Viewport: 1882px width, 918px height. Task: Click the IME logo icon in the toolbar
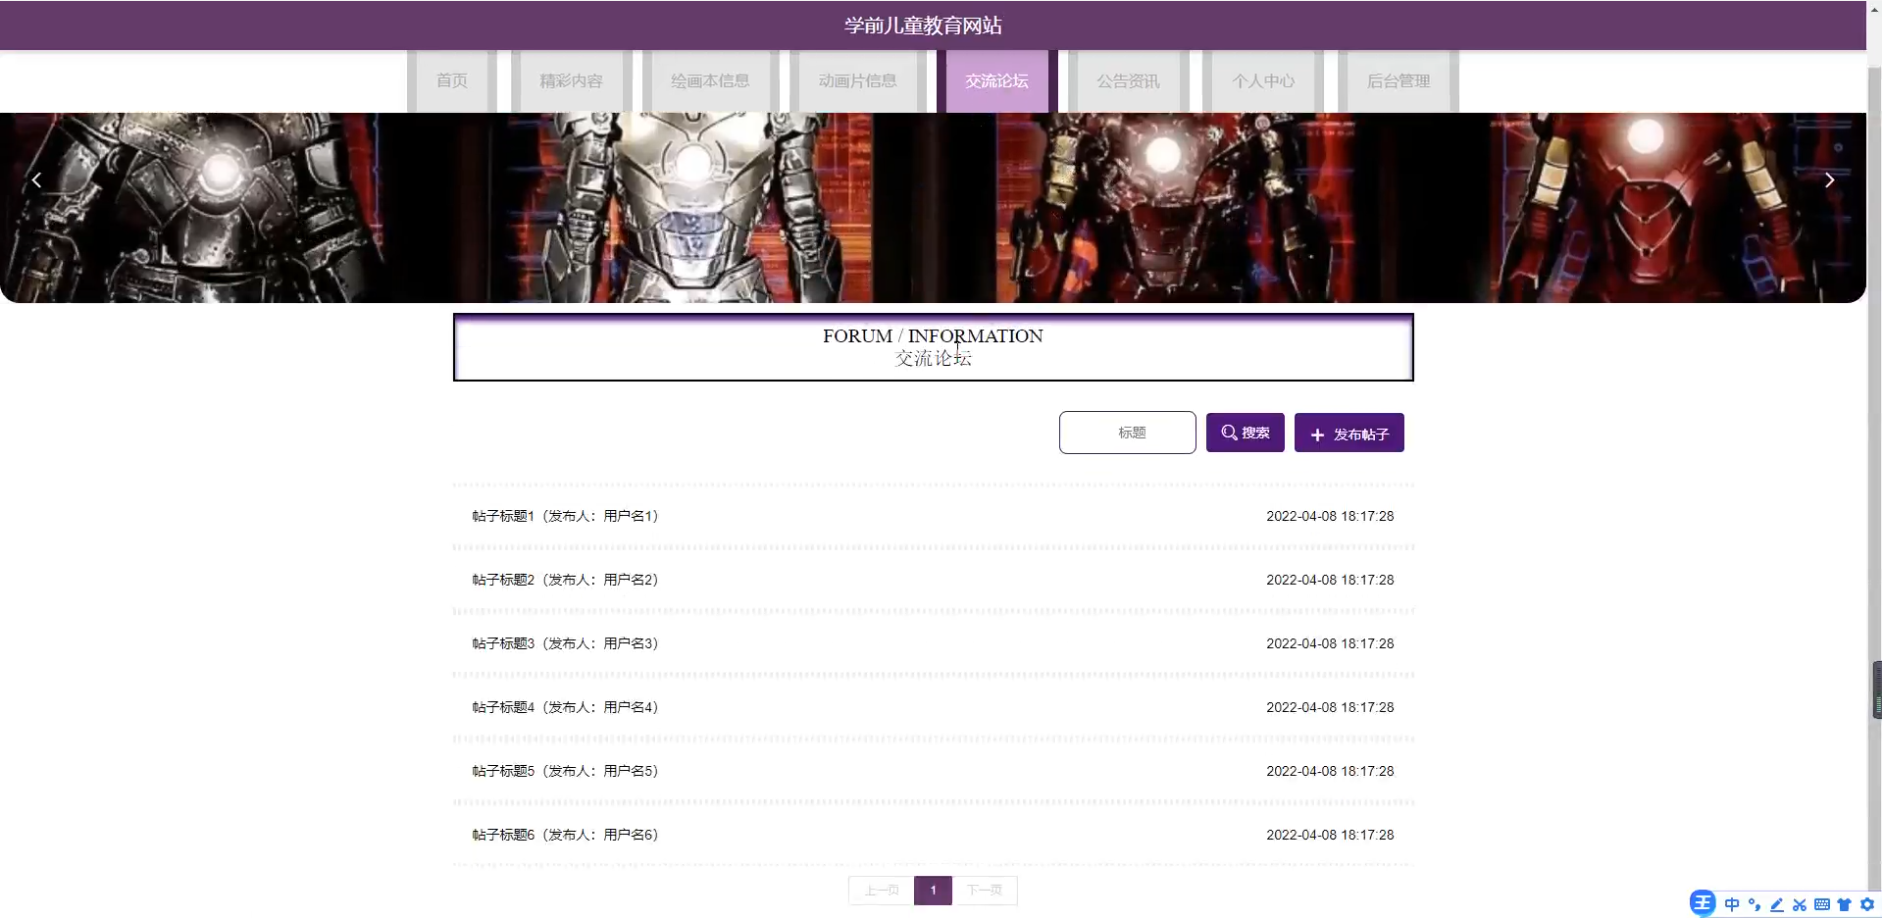[x=1702, y=903]
